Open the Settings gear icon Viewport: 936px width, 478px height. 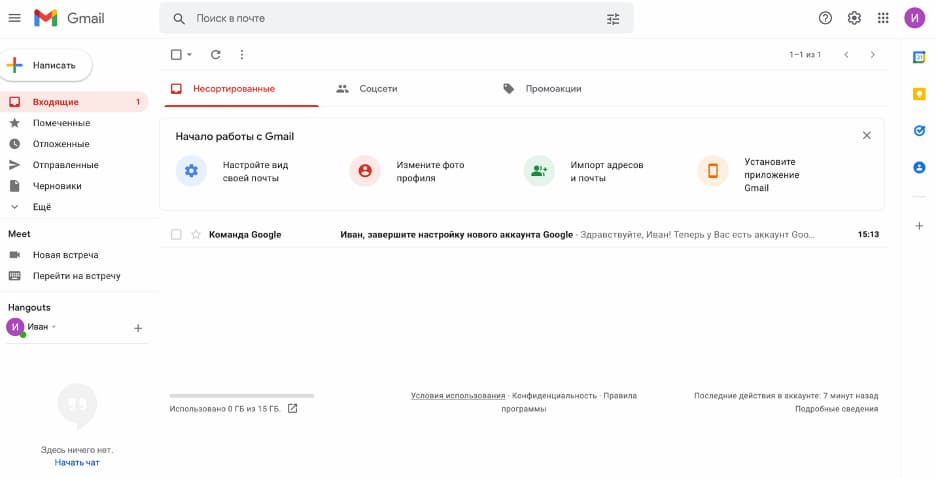854,18
